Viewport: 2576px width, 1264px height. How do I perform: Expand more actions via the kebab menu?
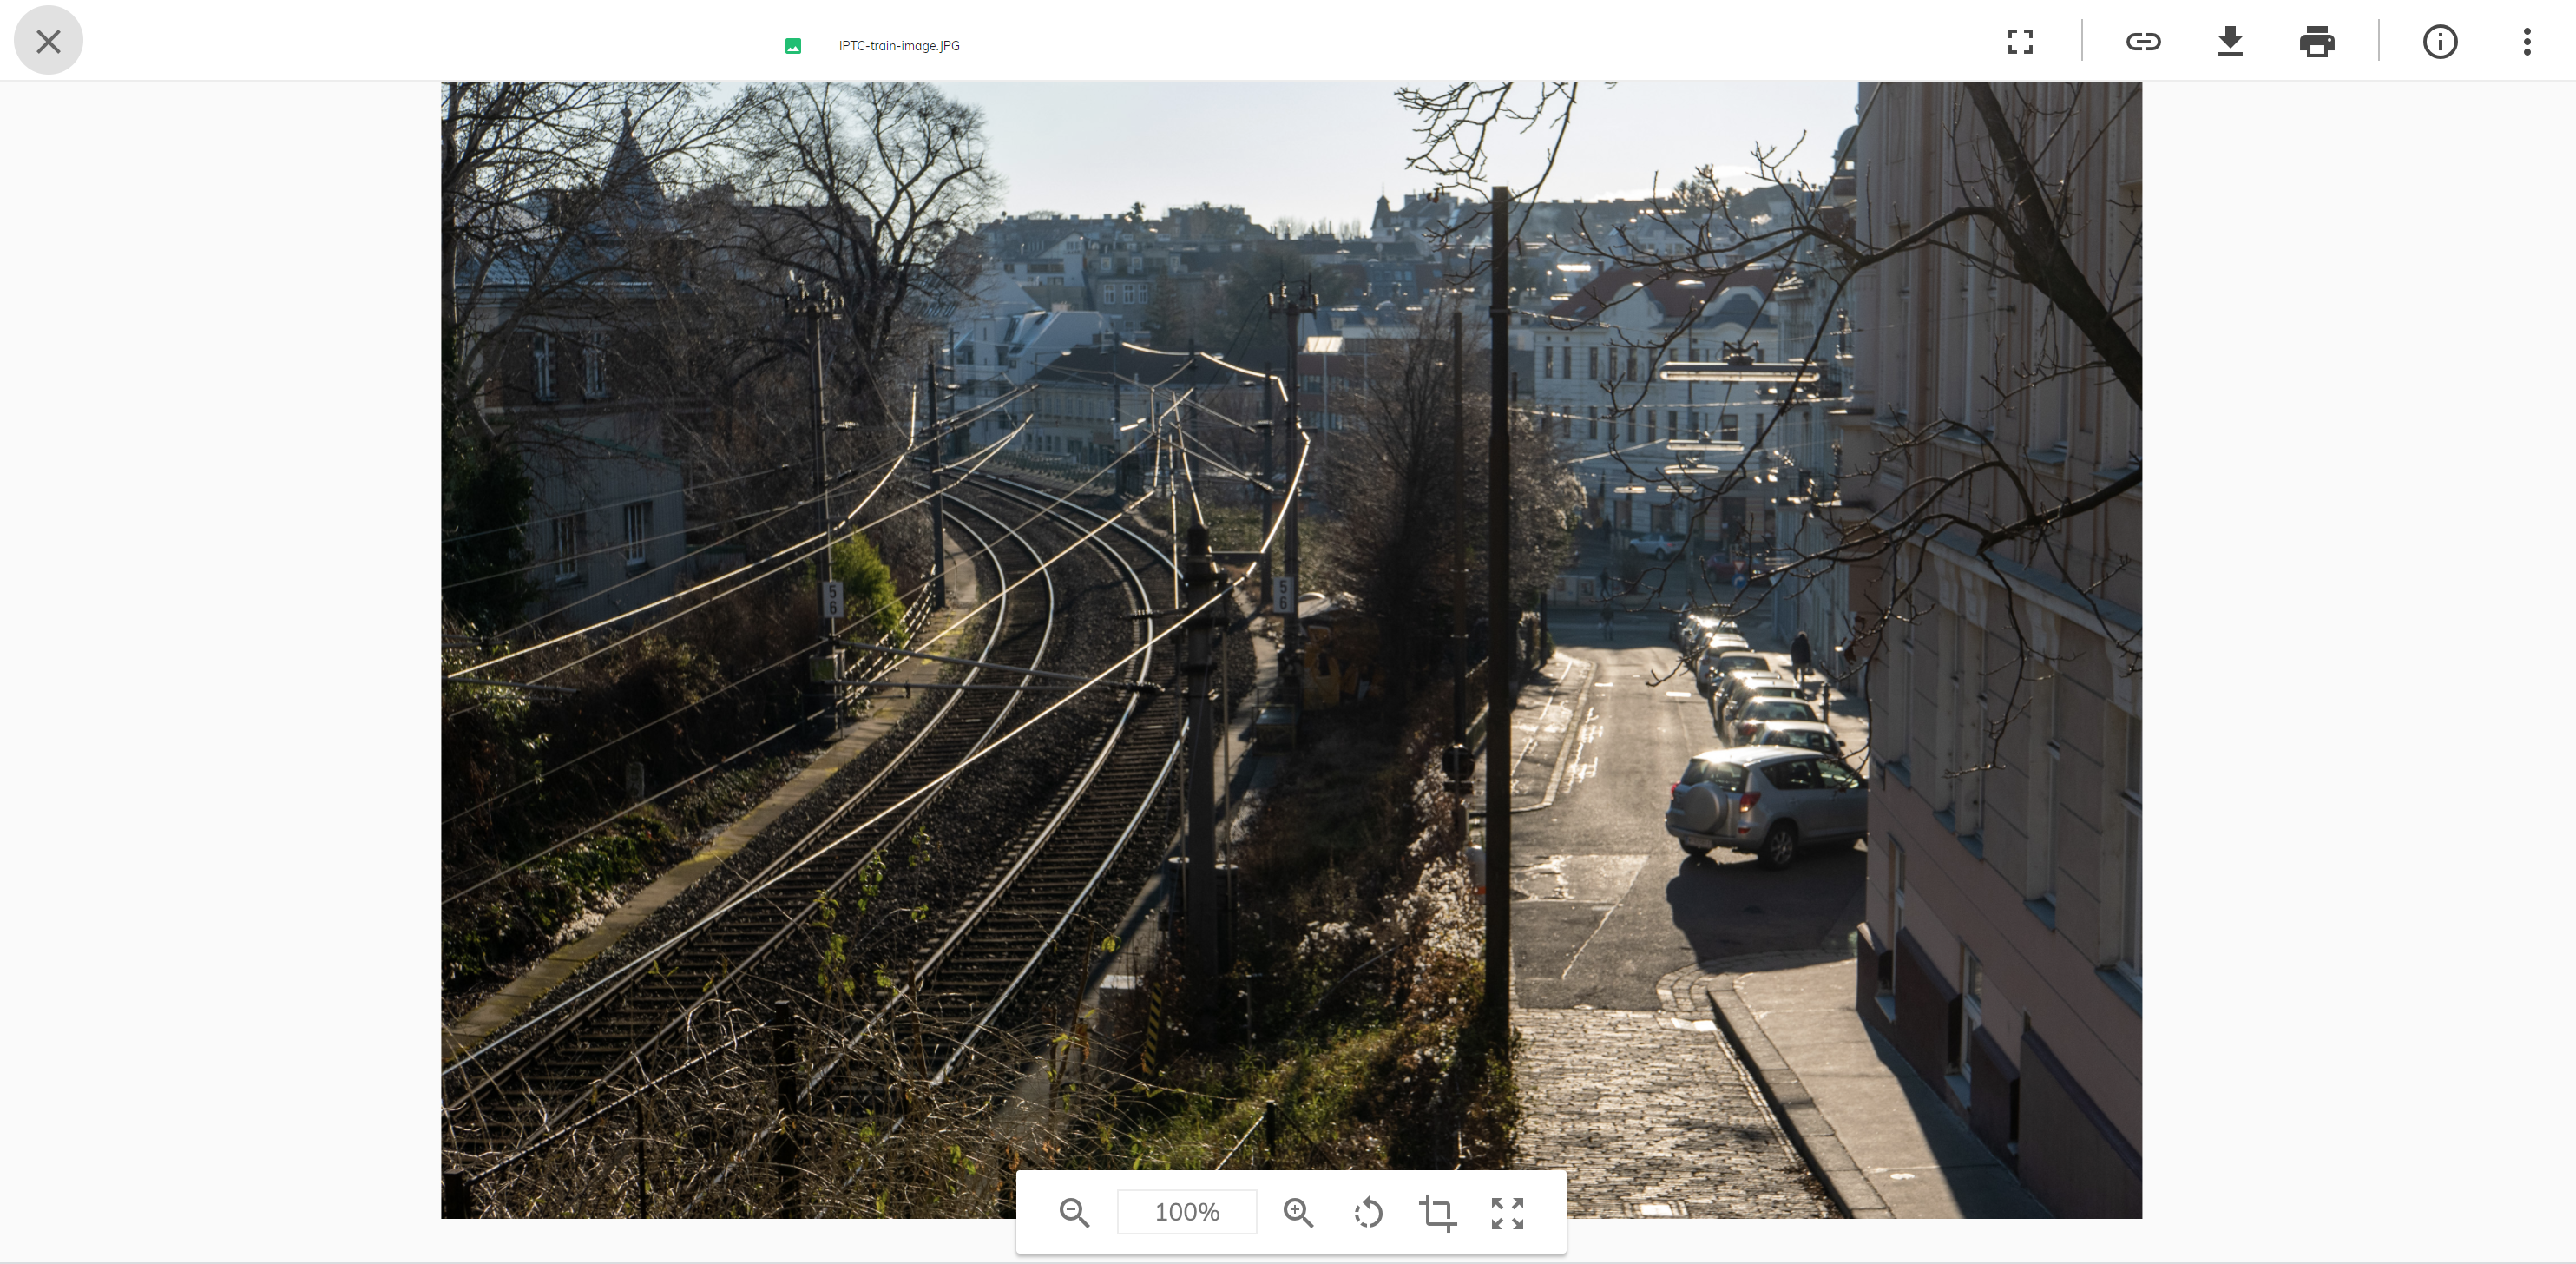coord(2527,42)
